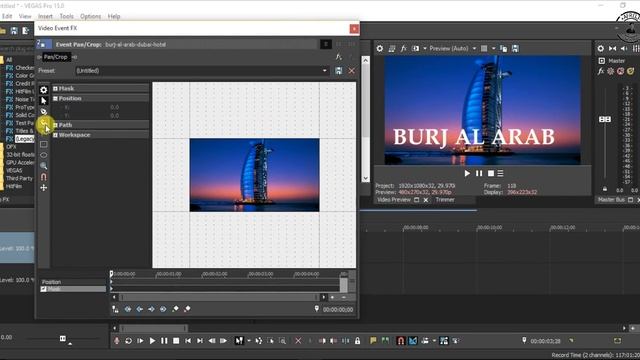Go to the previous keyframe

(140, 309)
